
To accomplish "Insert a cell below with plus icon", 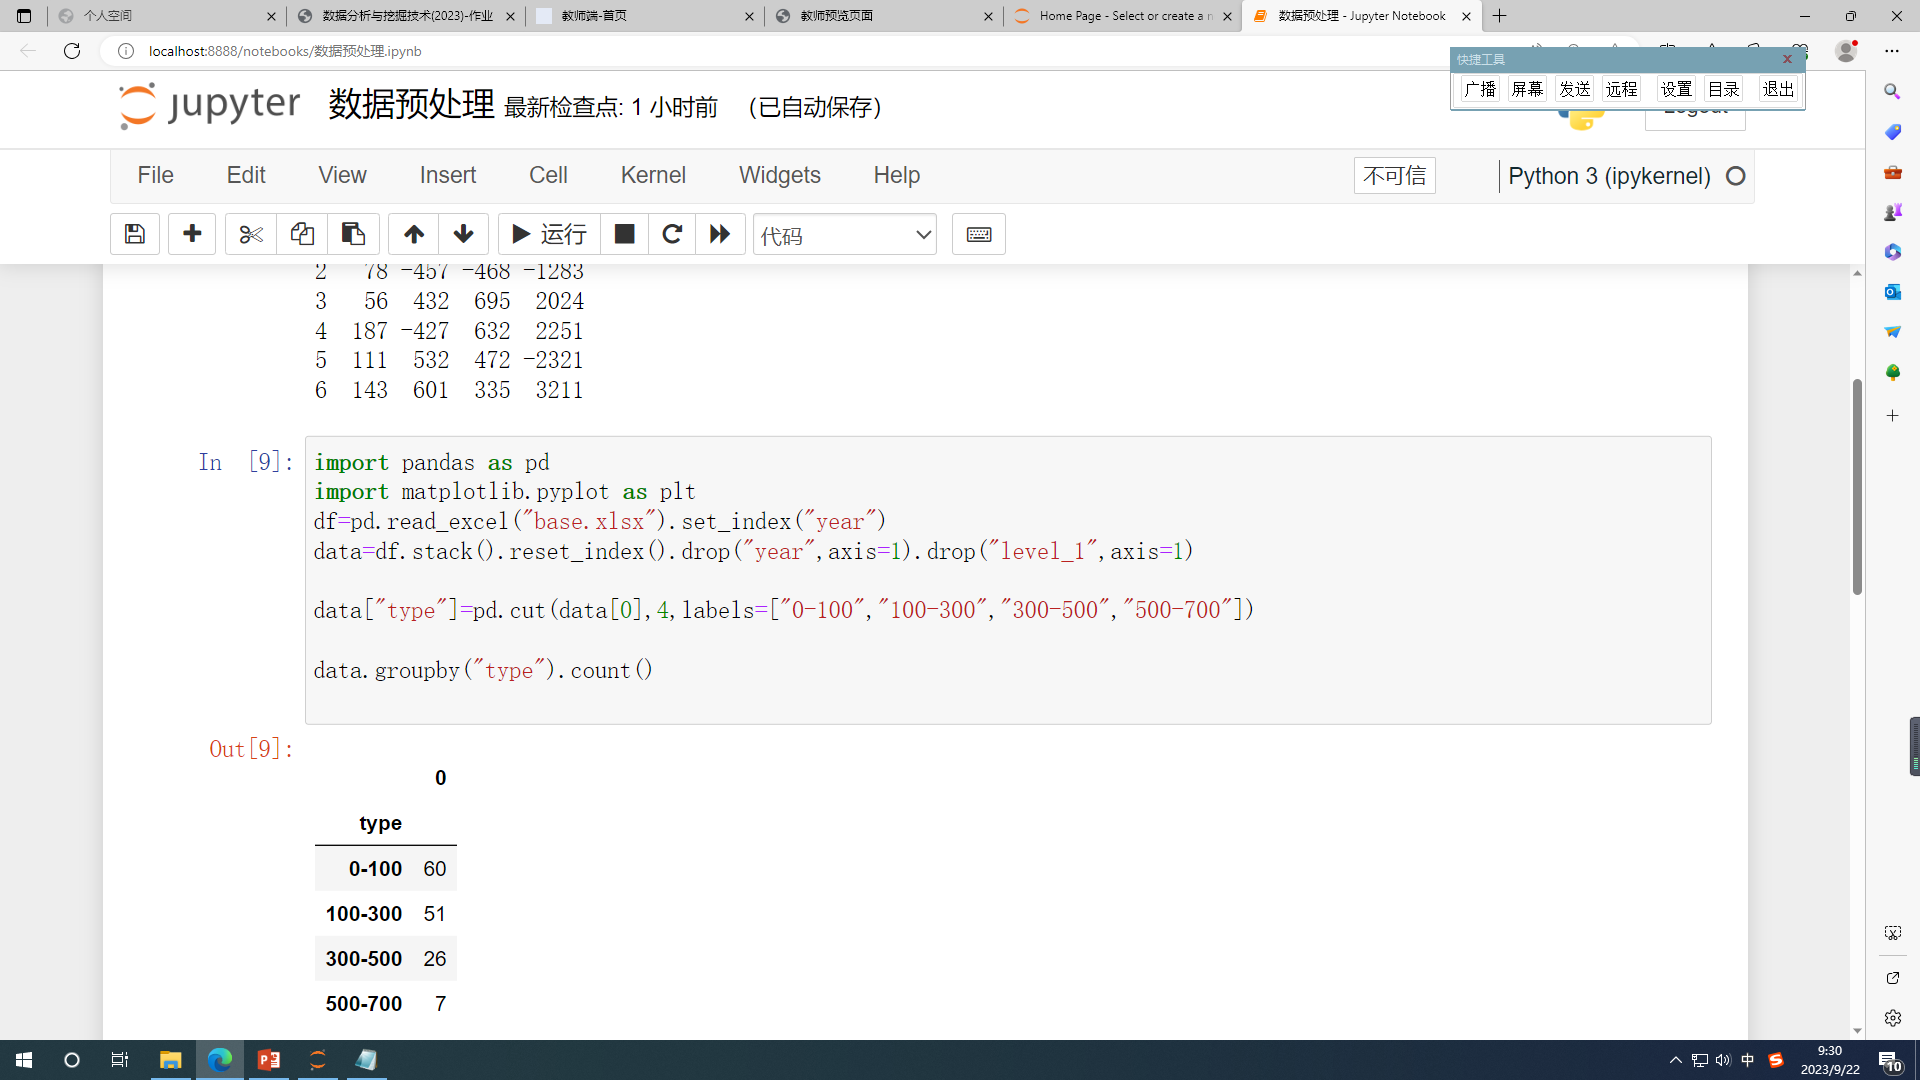I will tap(192, 234).
